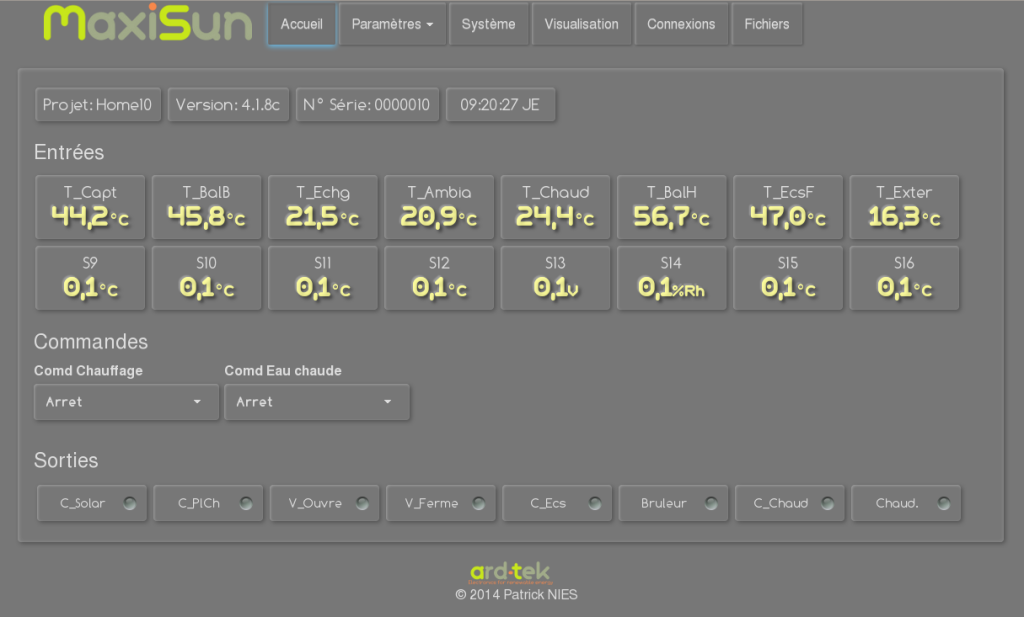Expand the Comd Eau chaude dropdown

pyautogui.click(x=316, y=402)
